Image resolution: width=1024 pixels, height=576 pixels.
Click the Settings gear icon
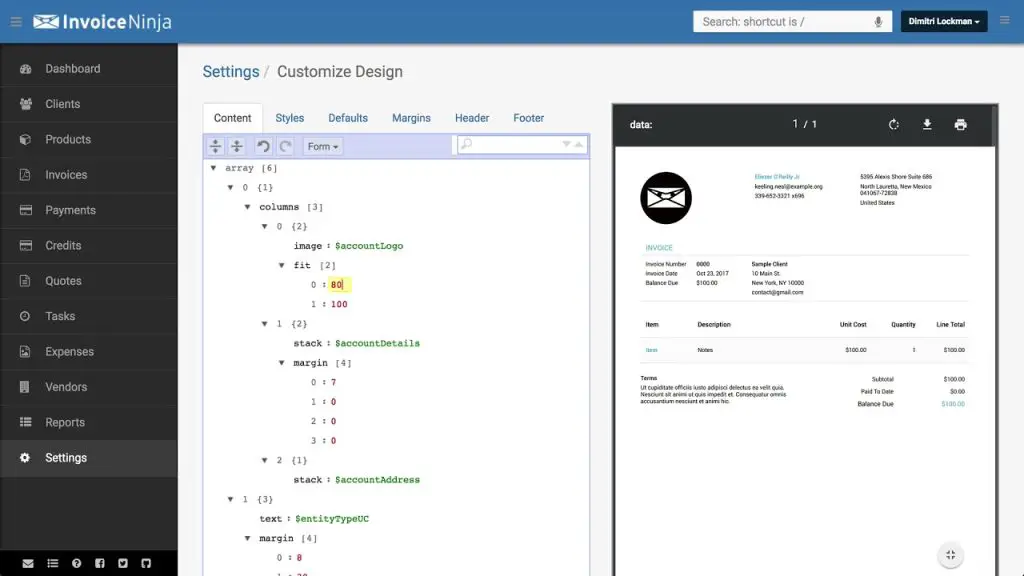click(x=25, y=457)
